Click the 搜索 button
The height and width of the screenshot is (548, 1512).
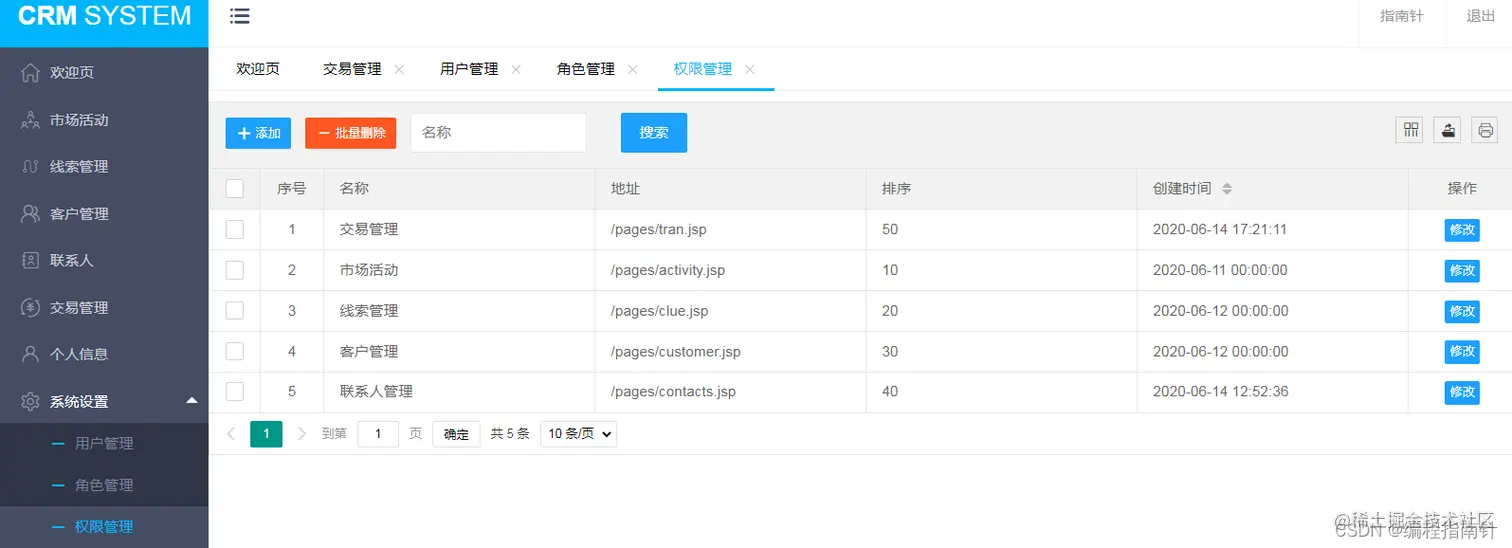tap(654, 132)
